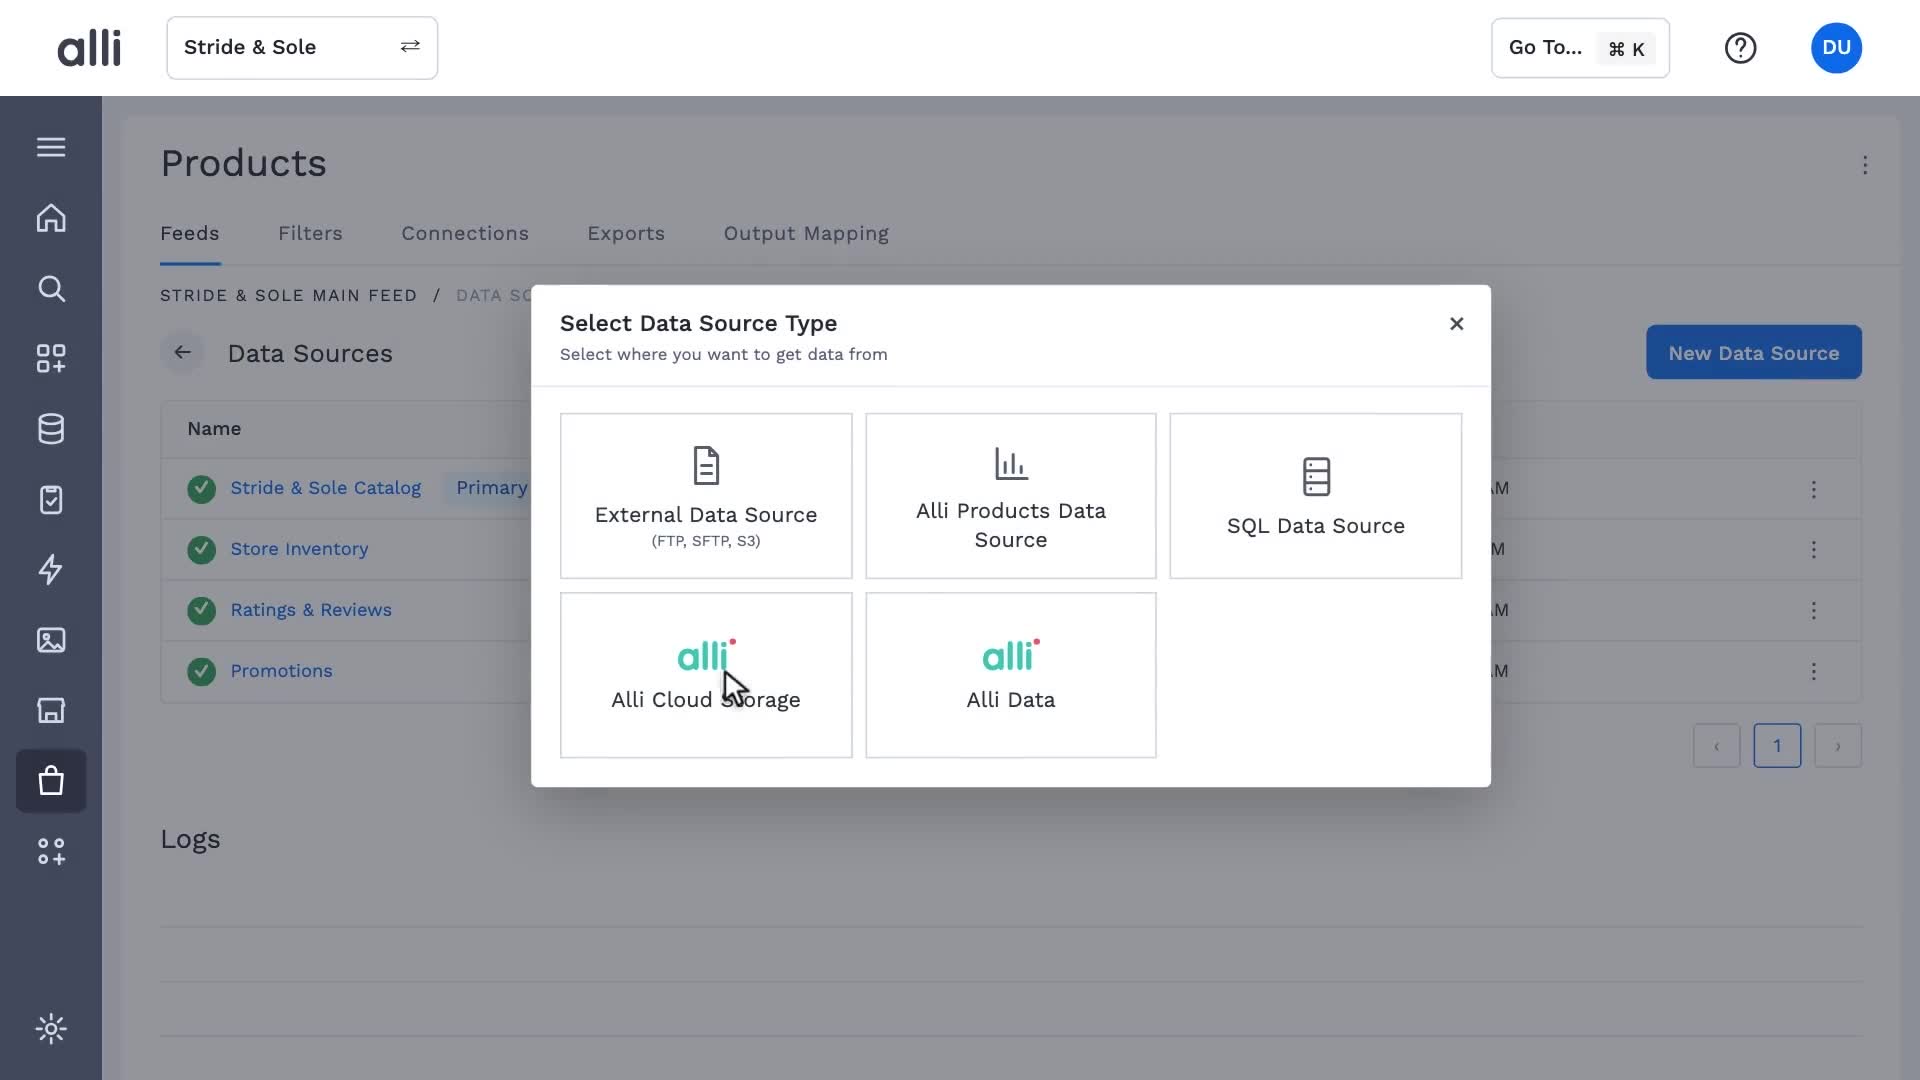Open row menu for Ratings & Reviews
The height and width of the screenshot is (1080, 1920).
(x=1813, y=611)
